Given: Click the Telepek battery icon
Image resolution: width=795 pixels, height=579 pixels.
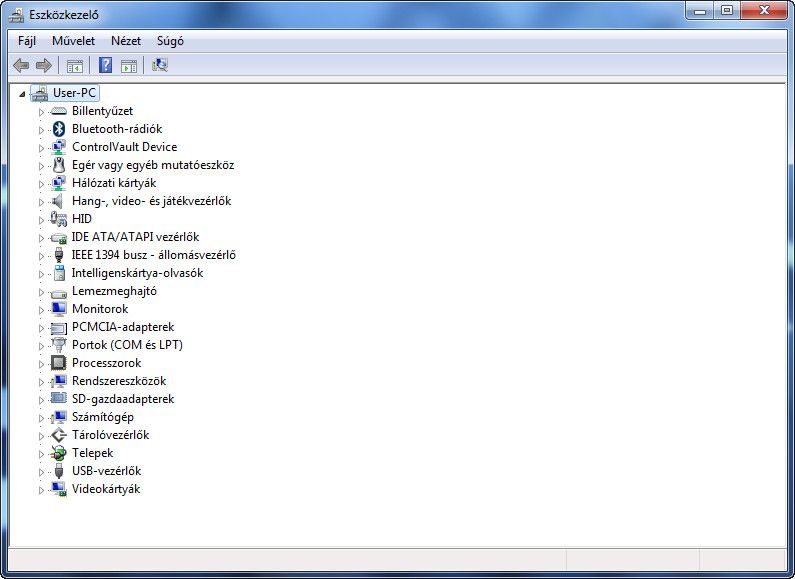Looking at the screenshot, I should tap(59, 453).
